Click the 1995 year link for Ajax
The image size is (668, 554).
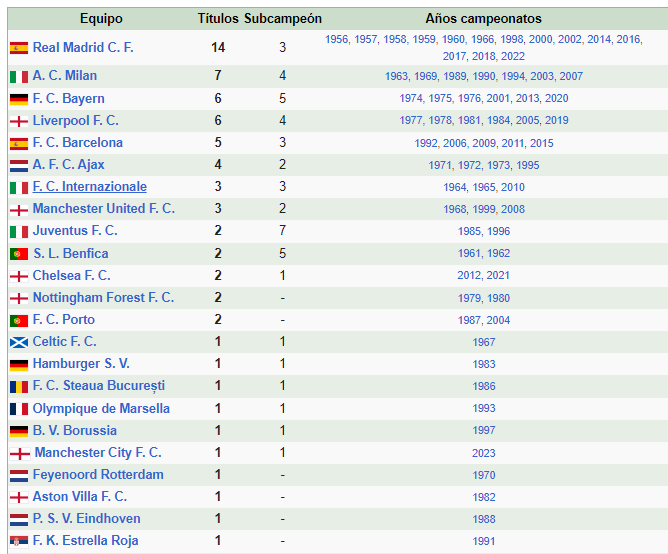(x=528, y=165)
